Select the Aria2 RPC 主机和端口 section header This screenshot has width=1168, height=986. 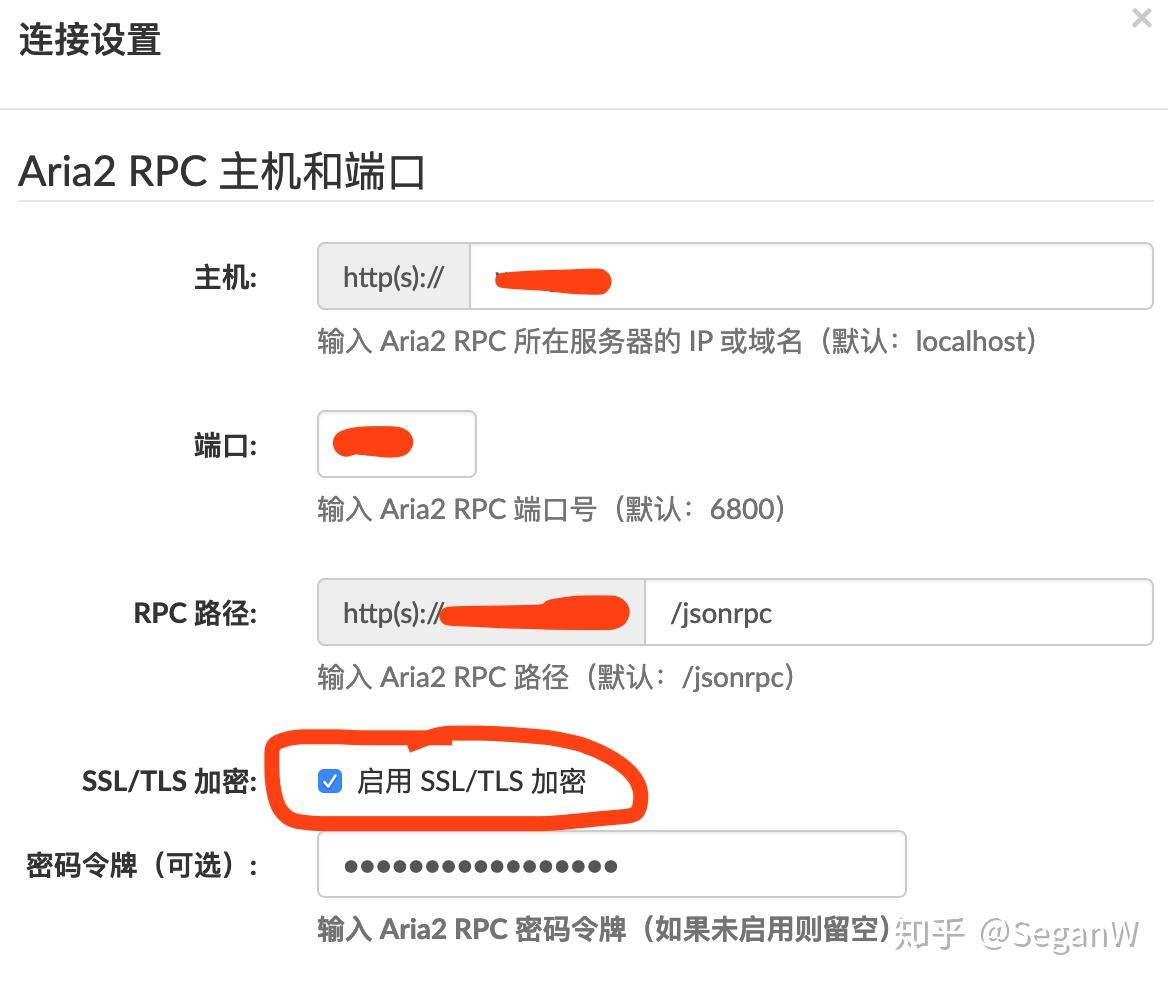pyautogui.click(x=222, y=170)
